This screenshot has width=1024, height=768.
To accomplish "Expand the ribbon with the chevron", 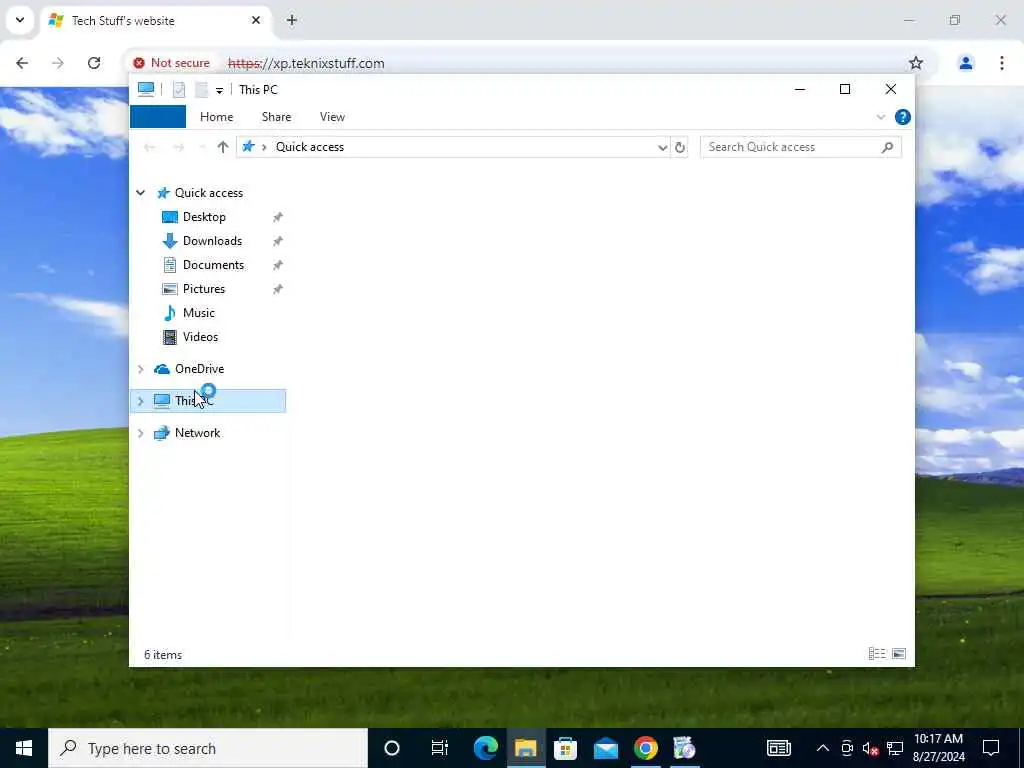I will 880,118.
